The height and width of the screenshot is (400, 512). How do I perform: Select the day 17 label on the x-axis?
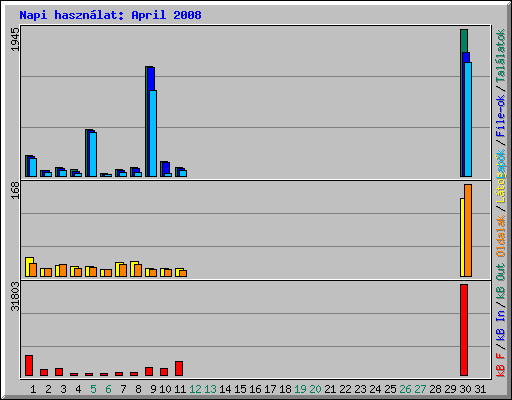270,389
